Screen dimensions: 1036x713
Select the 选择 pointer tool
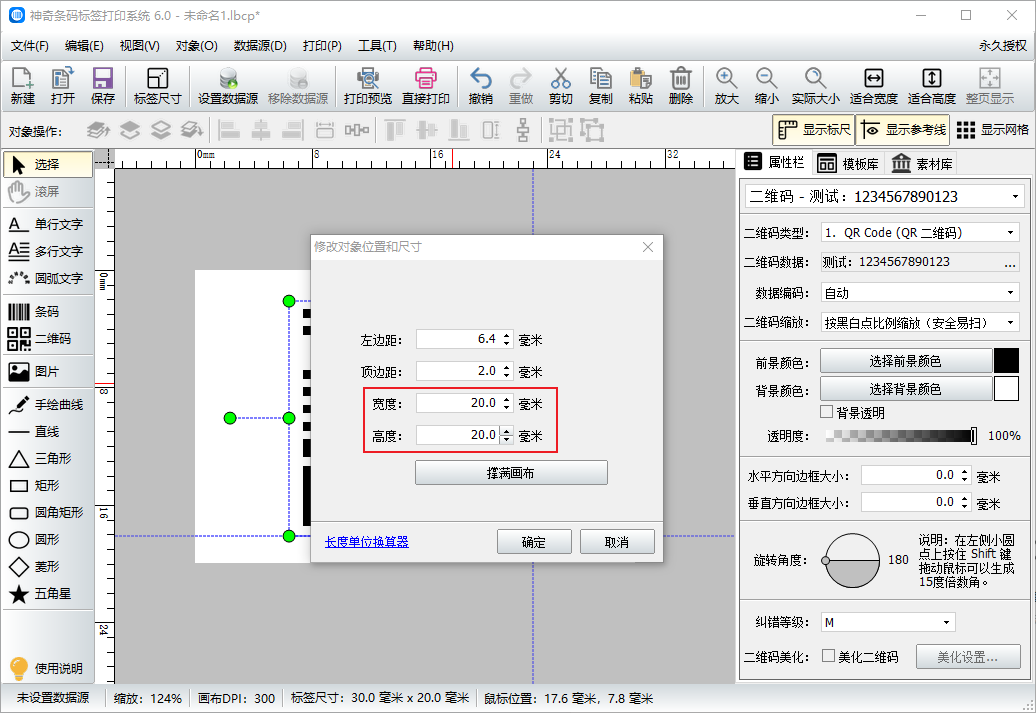point(48,165)
